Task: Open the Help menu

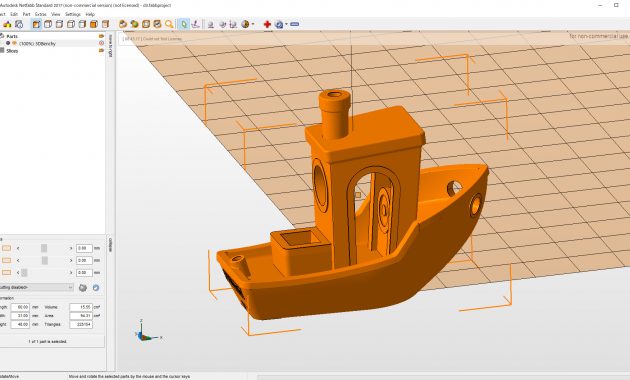Action: pos(90,14)
